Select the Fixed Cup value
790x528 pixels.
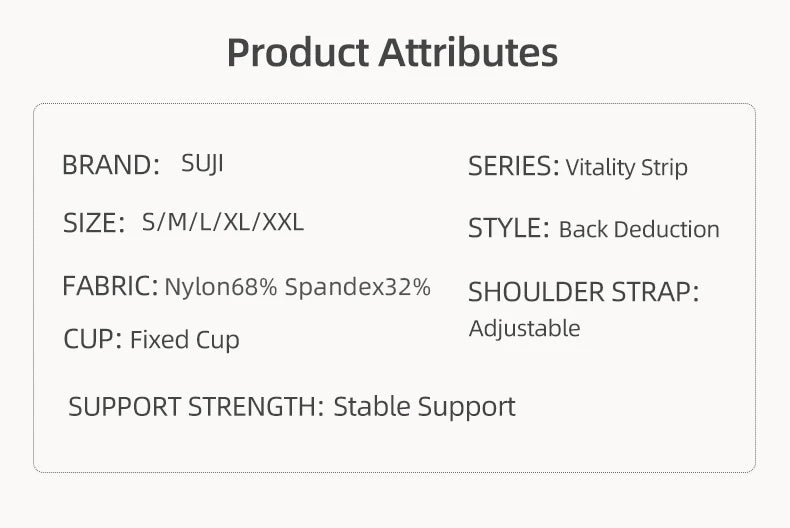tap(185, 340)
